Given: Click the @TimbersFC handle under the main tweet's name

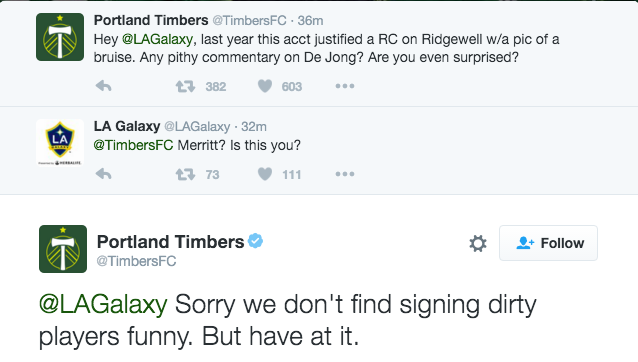Looking at the screenshot, I should [136, 261].
